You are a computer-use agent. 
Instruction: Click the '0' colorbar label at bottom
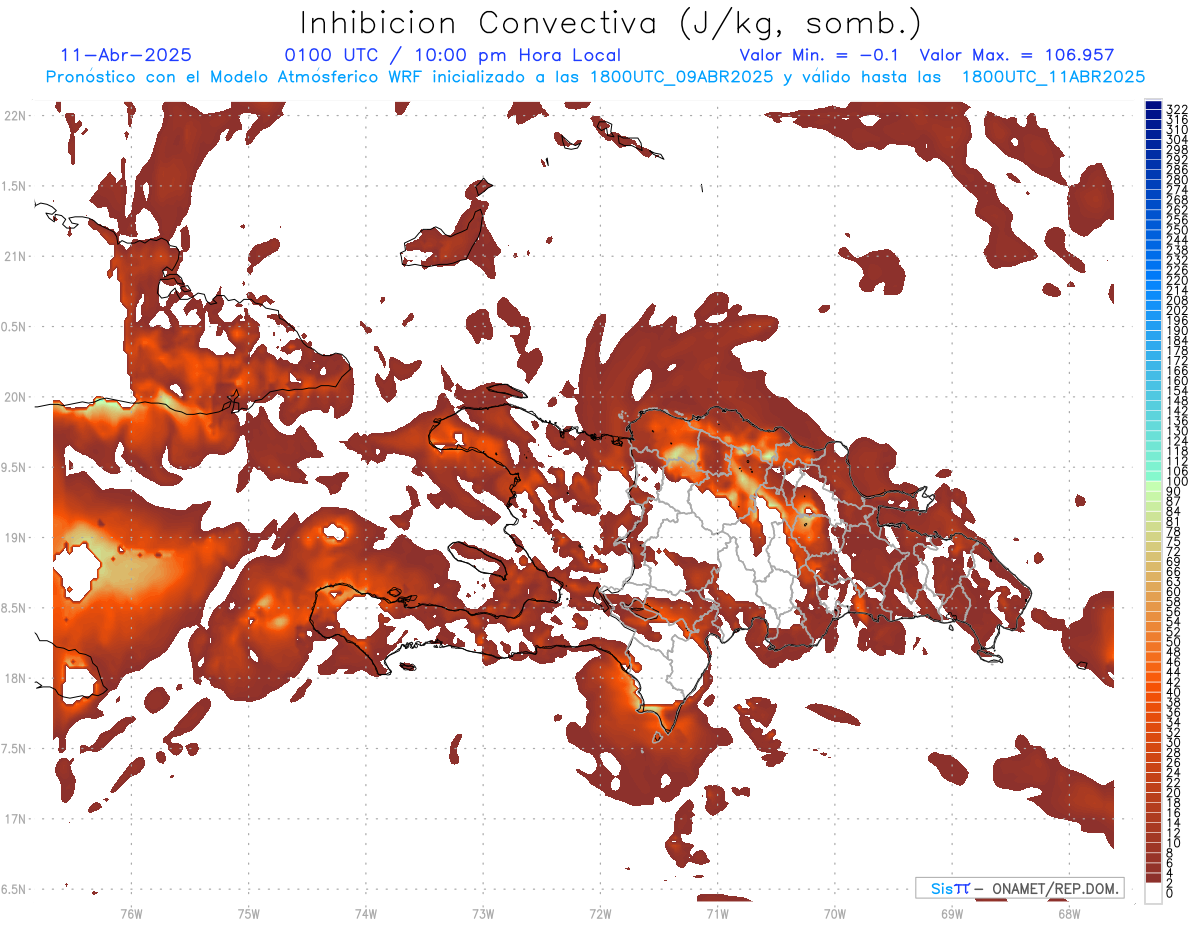point(1170,893)
